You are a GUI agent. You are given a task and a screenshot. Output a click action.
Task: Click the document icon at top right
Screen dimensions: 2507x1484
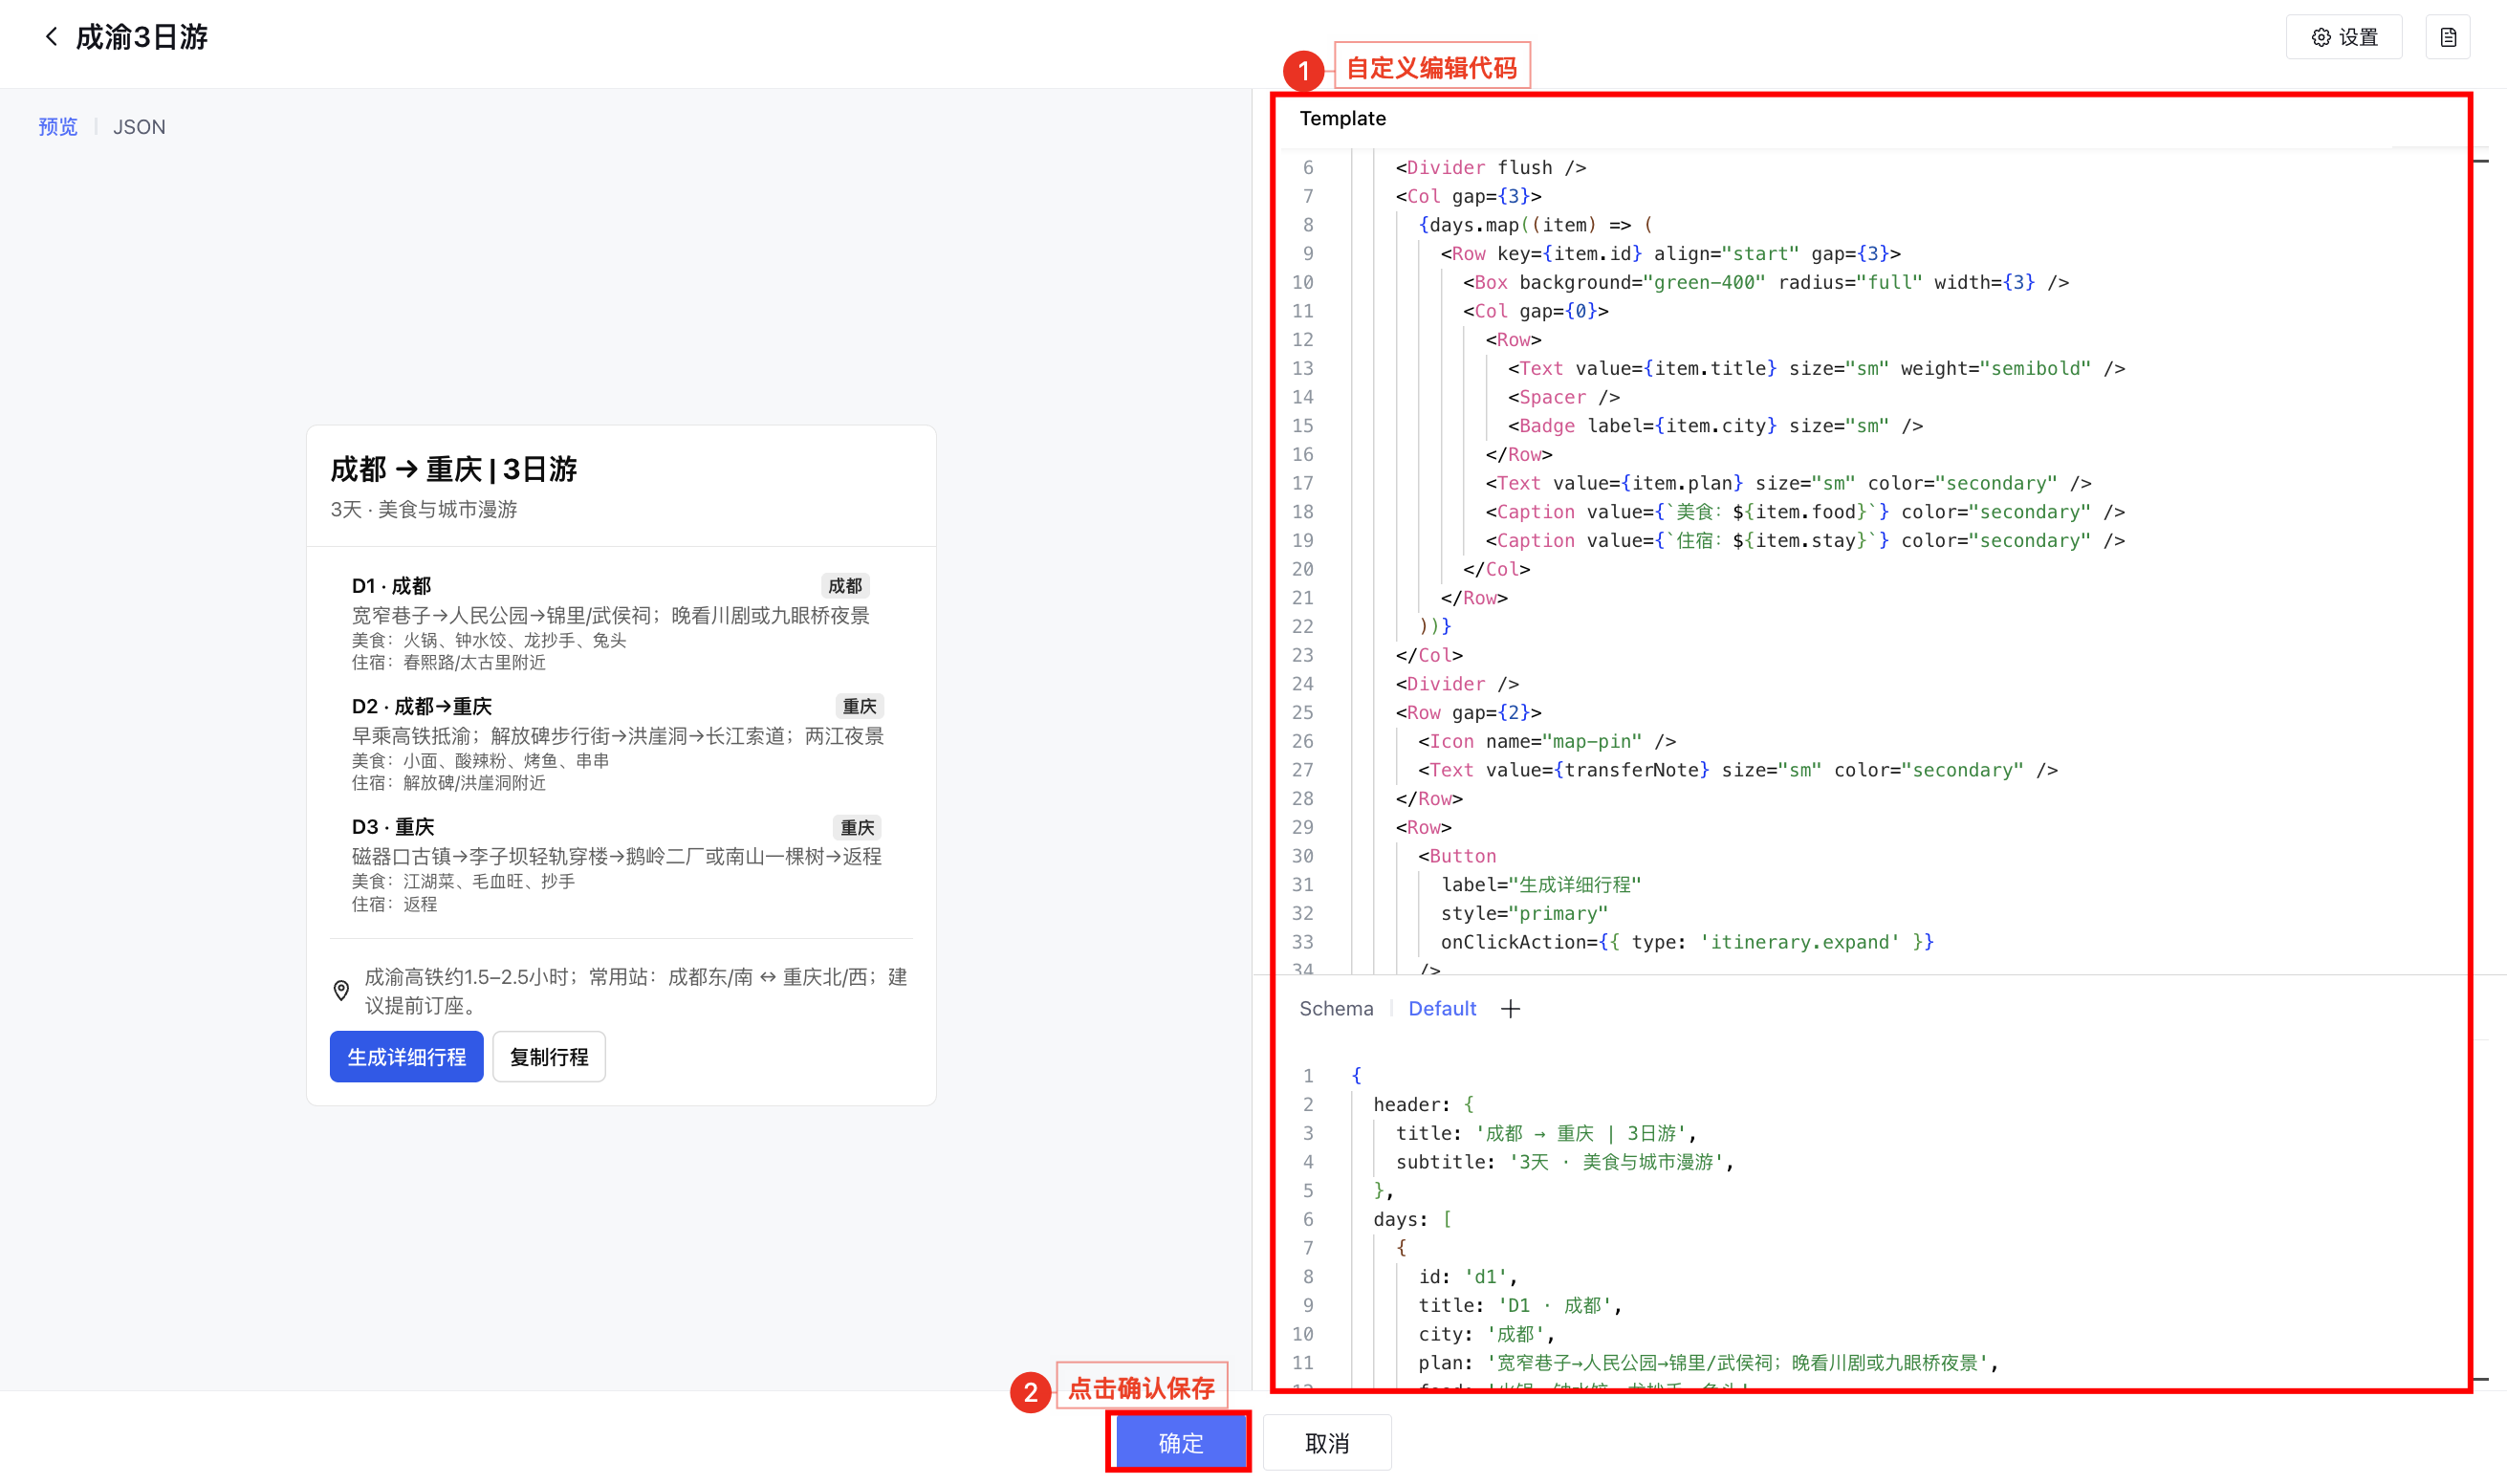(2447, 37)
